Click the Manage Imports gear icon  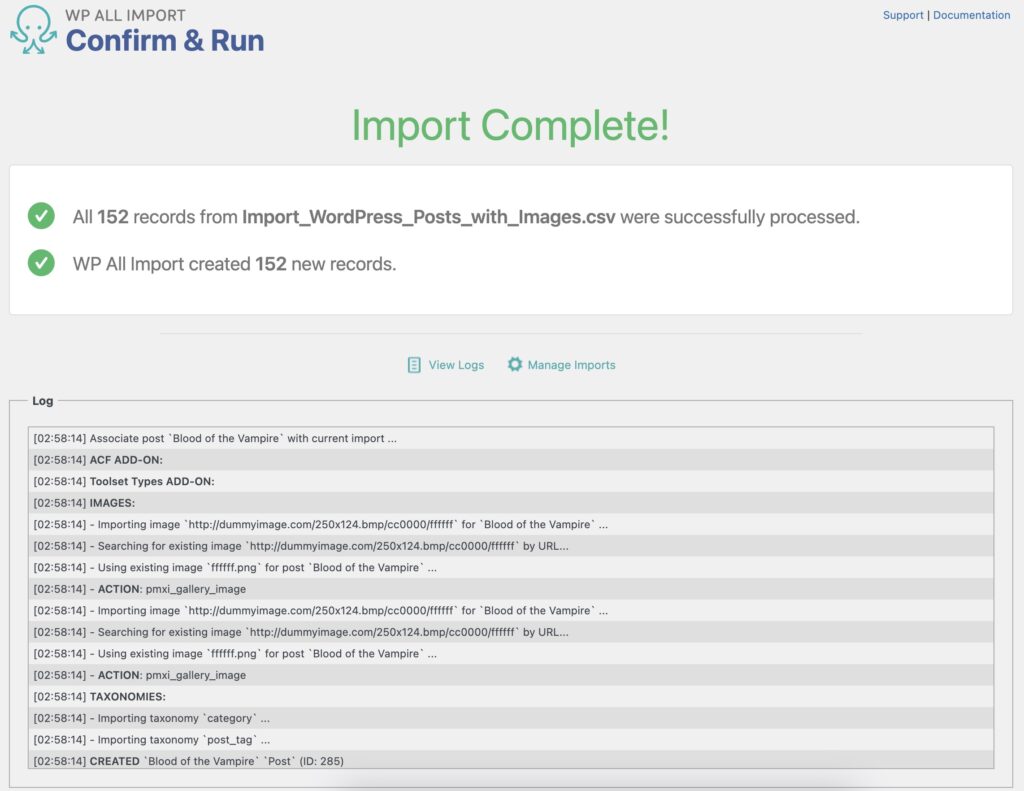(516, 365)
